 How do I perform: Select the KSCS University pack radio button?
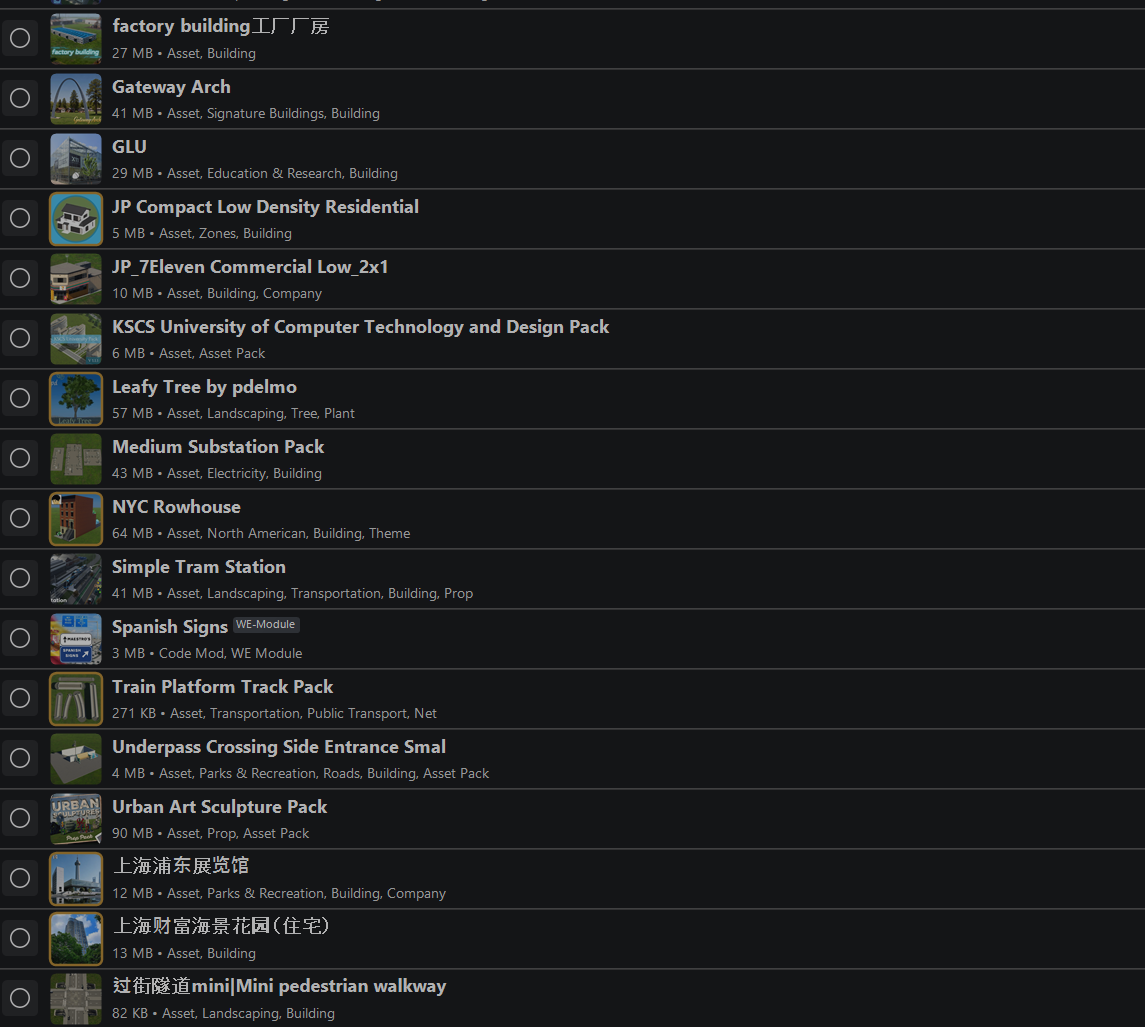(20, 338)
